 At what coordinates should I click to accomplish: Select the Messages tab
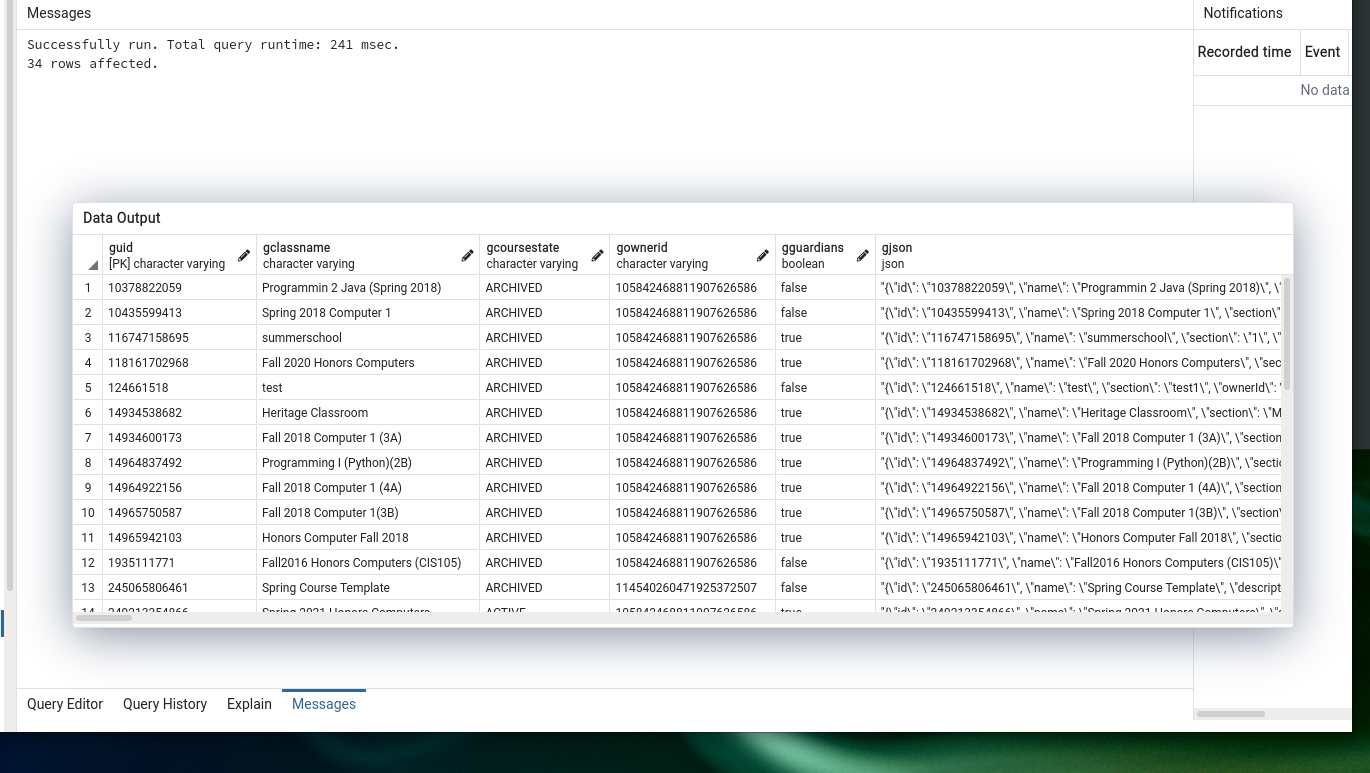pos(324,704)
